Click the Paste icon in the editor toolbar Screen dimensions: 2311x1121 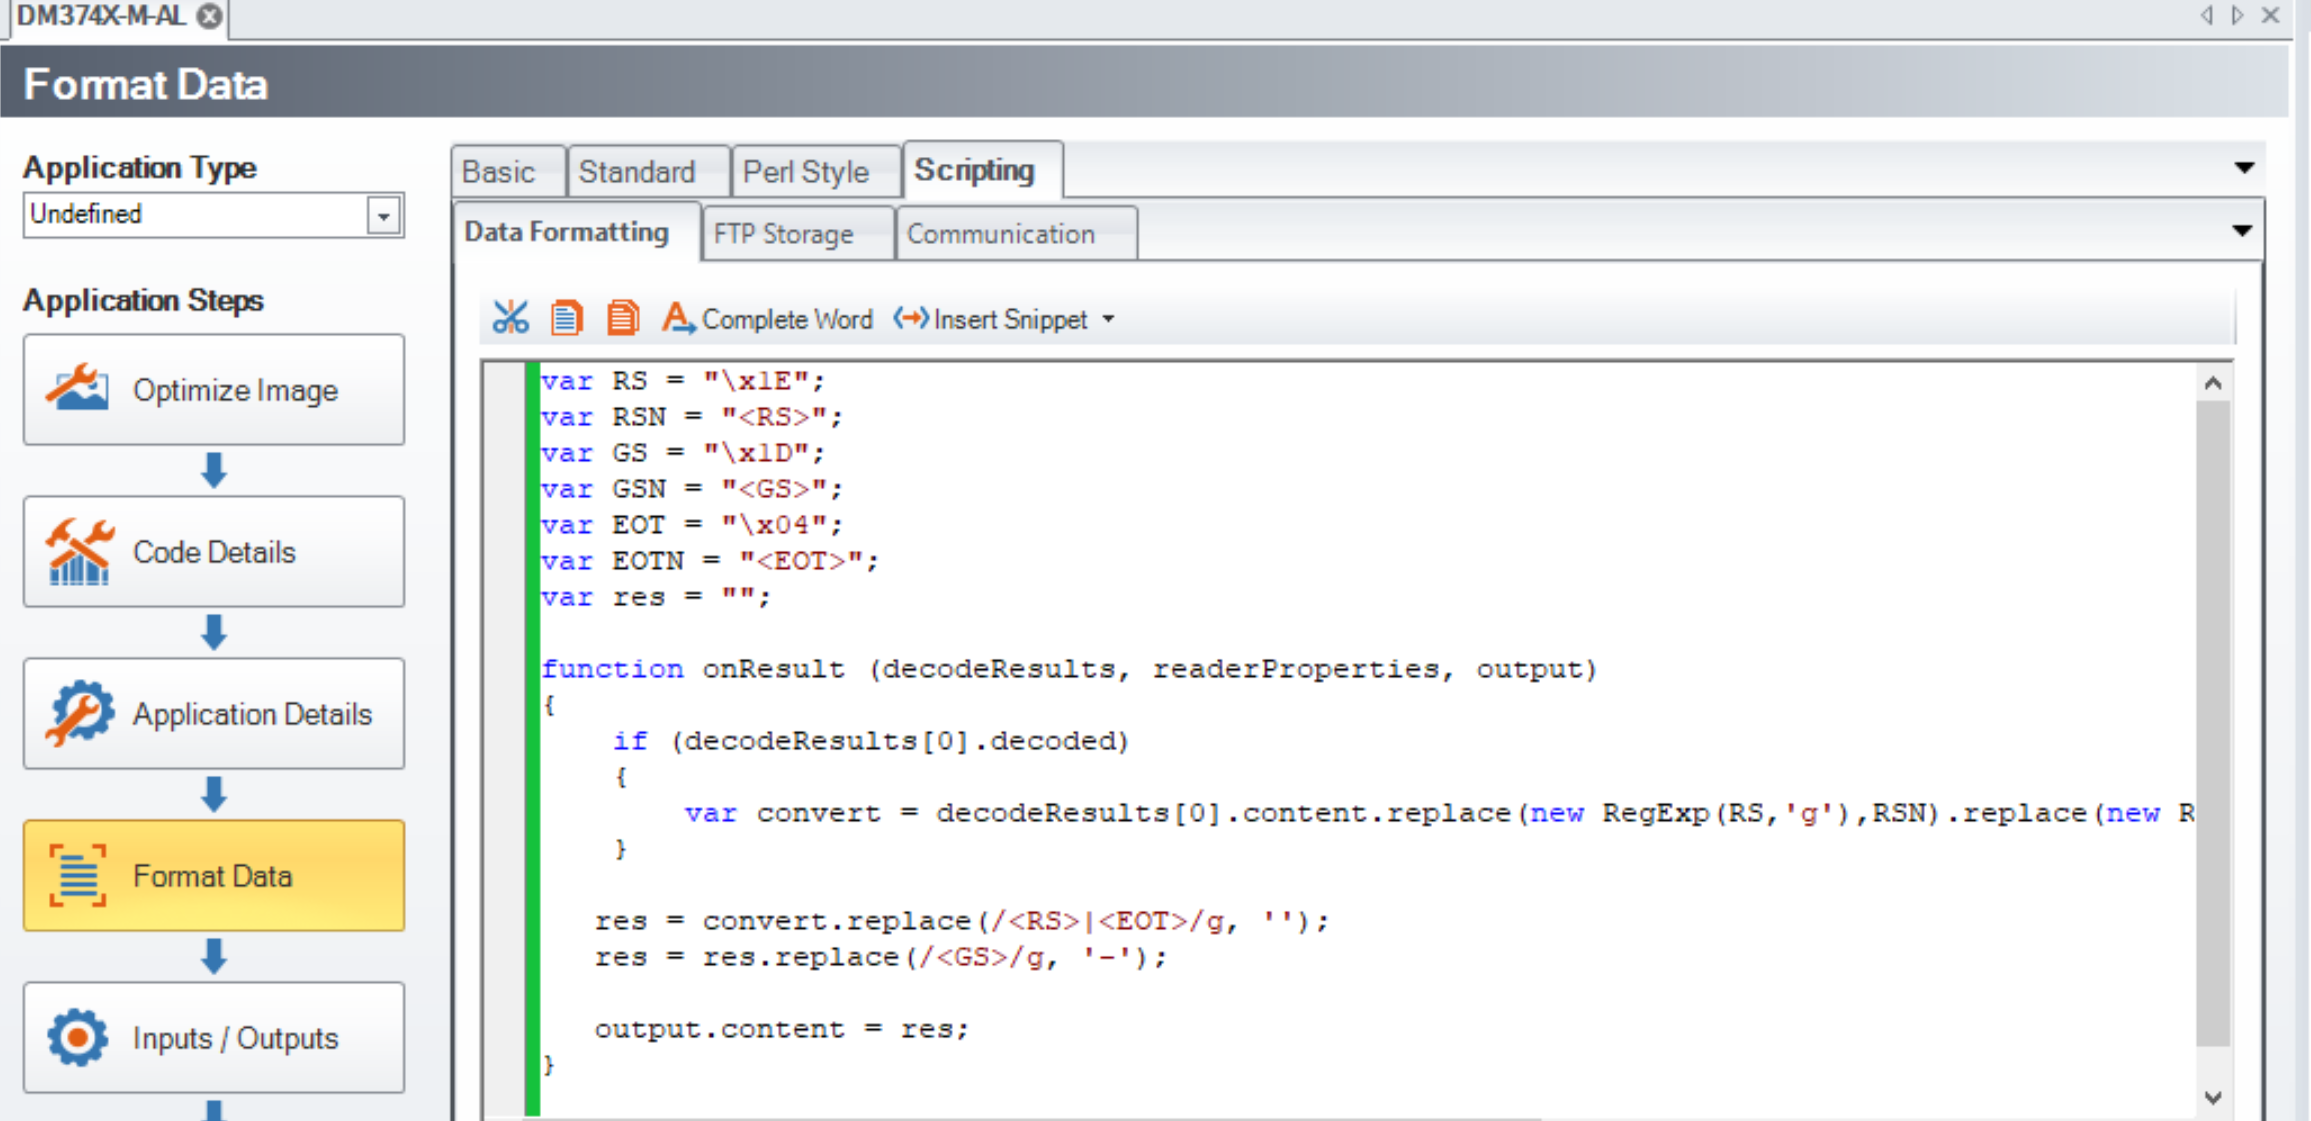[622, 317]
